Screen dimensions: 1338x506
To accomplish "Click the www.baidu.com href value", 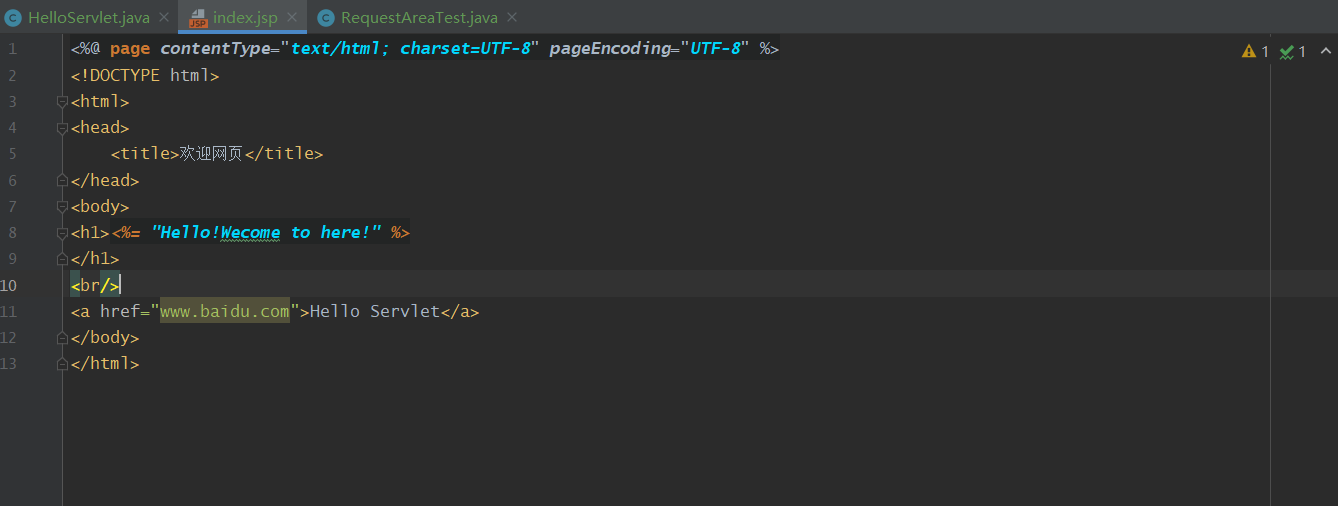I will (x=225, y=312).
